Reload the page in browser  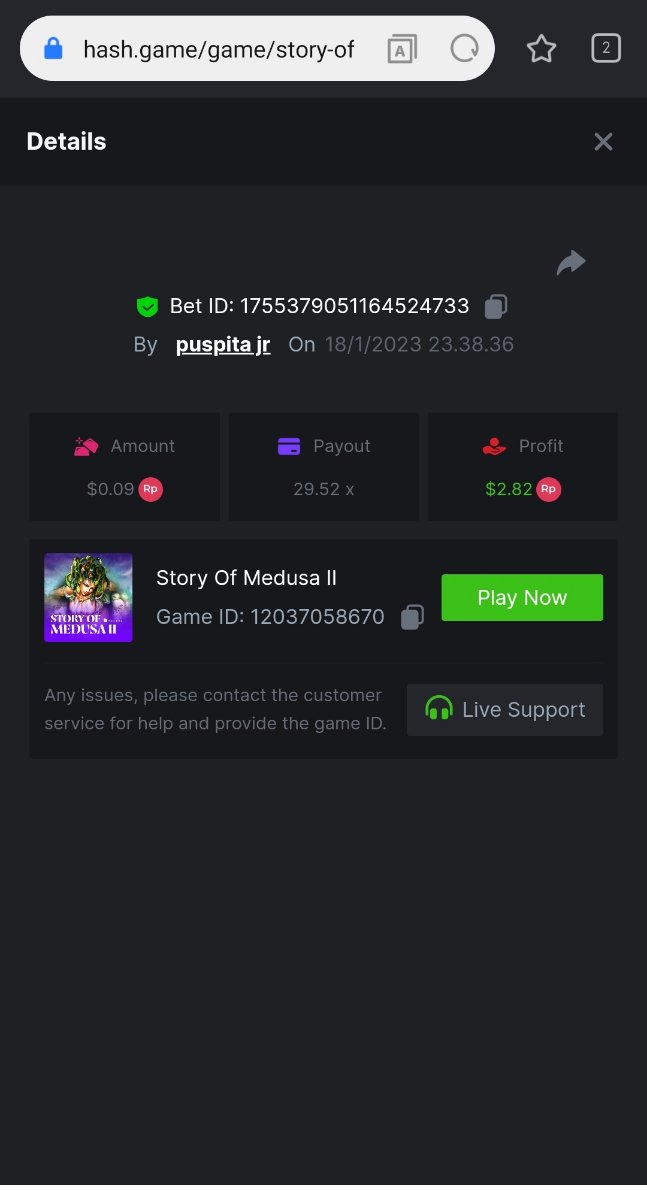464,48
